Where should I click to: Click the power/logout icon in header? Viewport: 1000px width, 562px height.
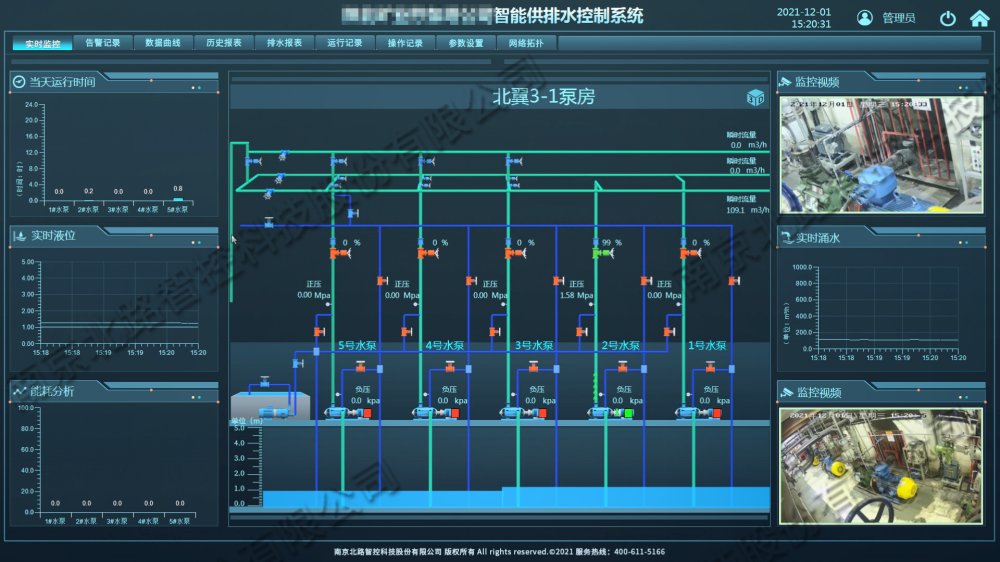pyautogui.click(x=948, y=18)
